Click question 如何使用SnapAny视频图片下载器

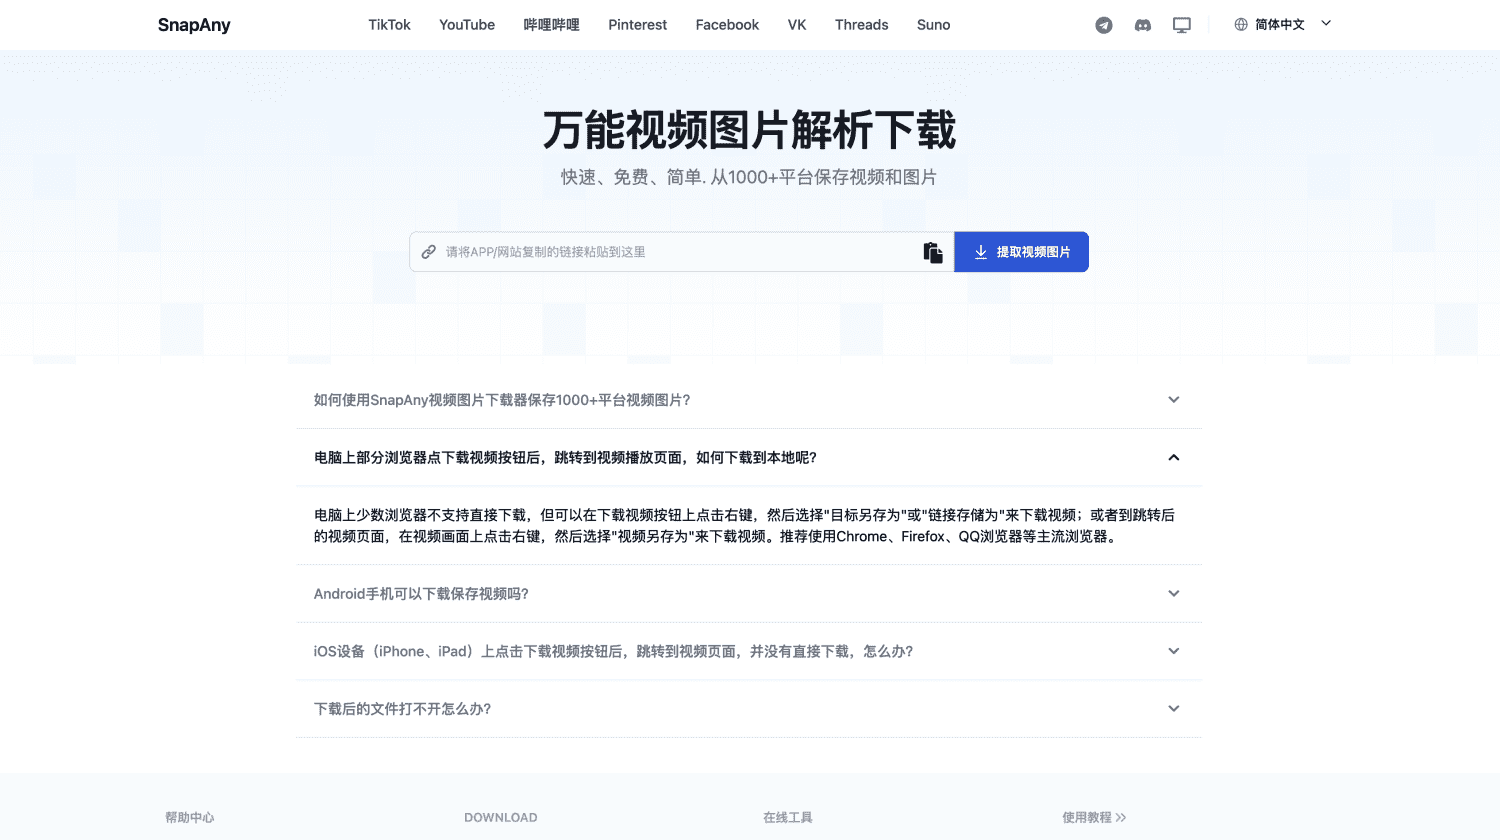click(x=502, y=400)
